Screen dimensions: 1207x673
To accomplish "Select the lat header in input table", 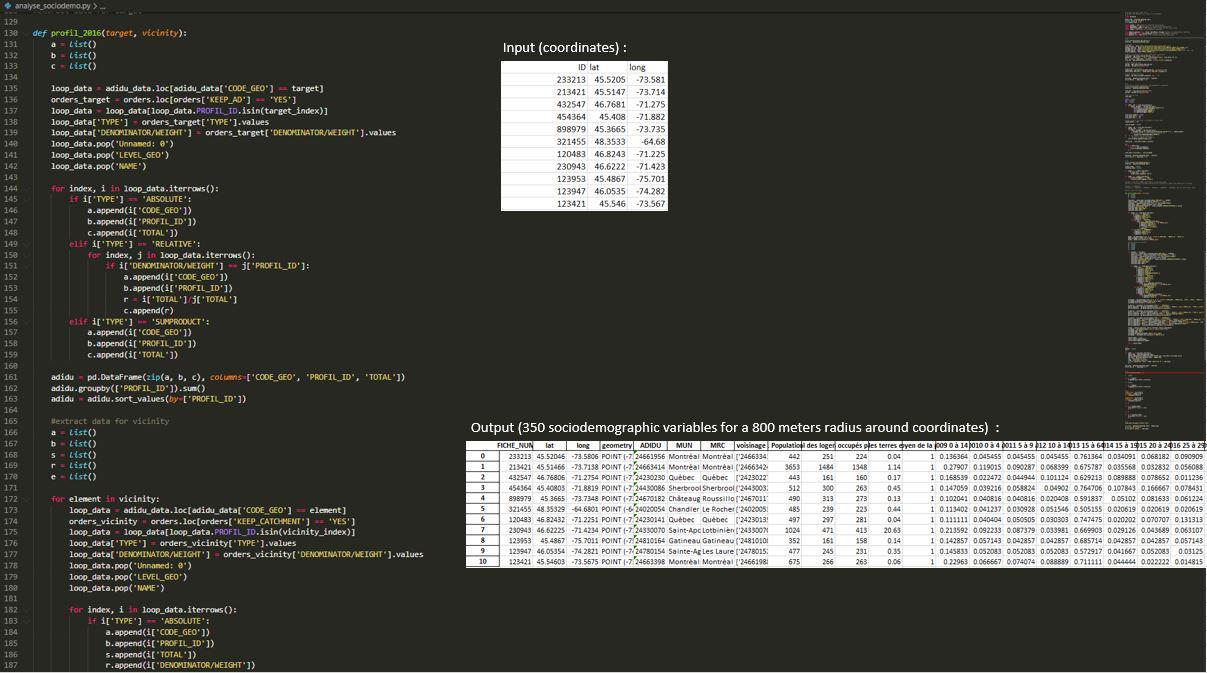I will point(596,67).
